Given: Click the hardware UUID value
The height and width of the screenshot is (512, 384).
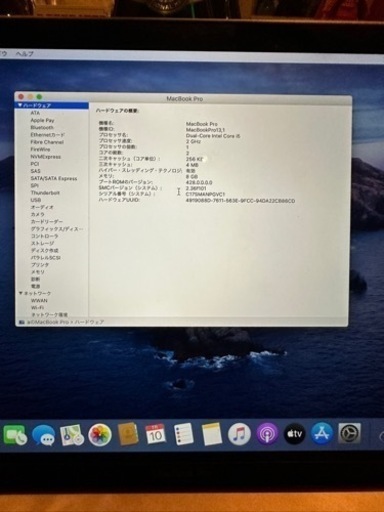Looking at the screenshot, I should [x=240, y=201].
